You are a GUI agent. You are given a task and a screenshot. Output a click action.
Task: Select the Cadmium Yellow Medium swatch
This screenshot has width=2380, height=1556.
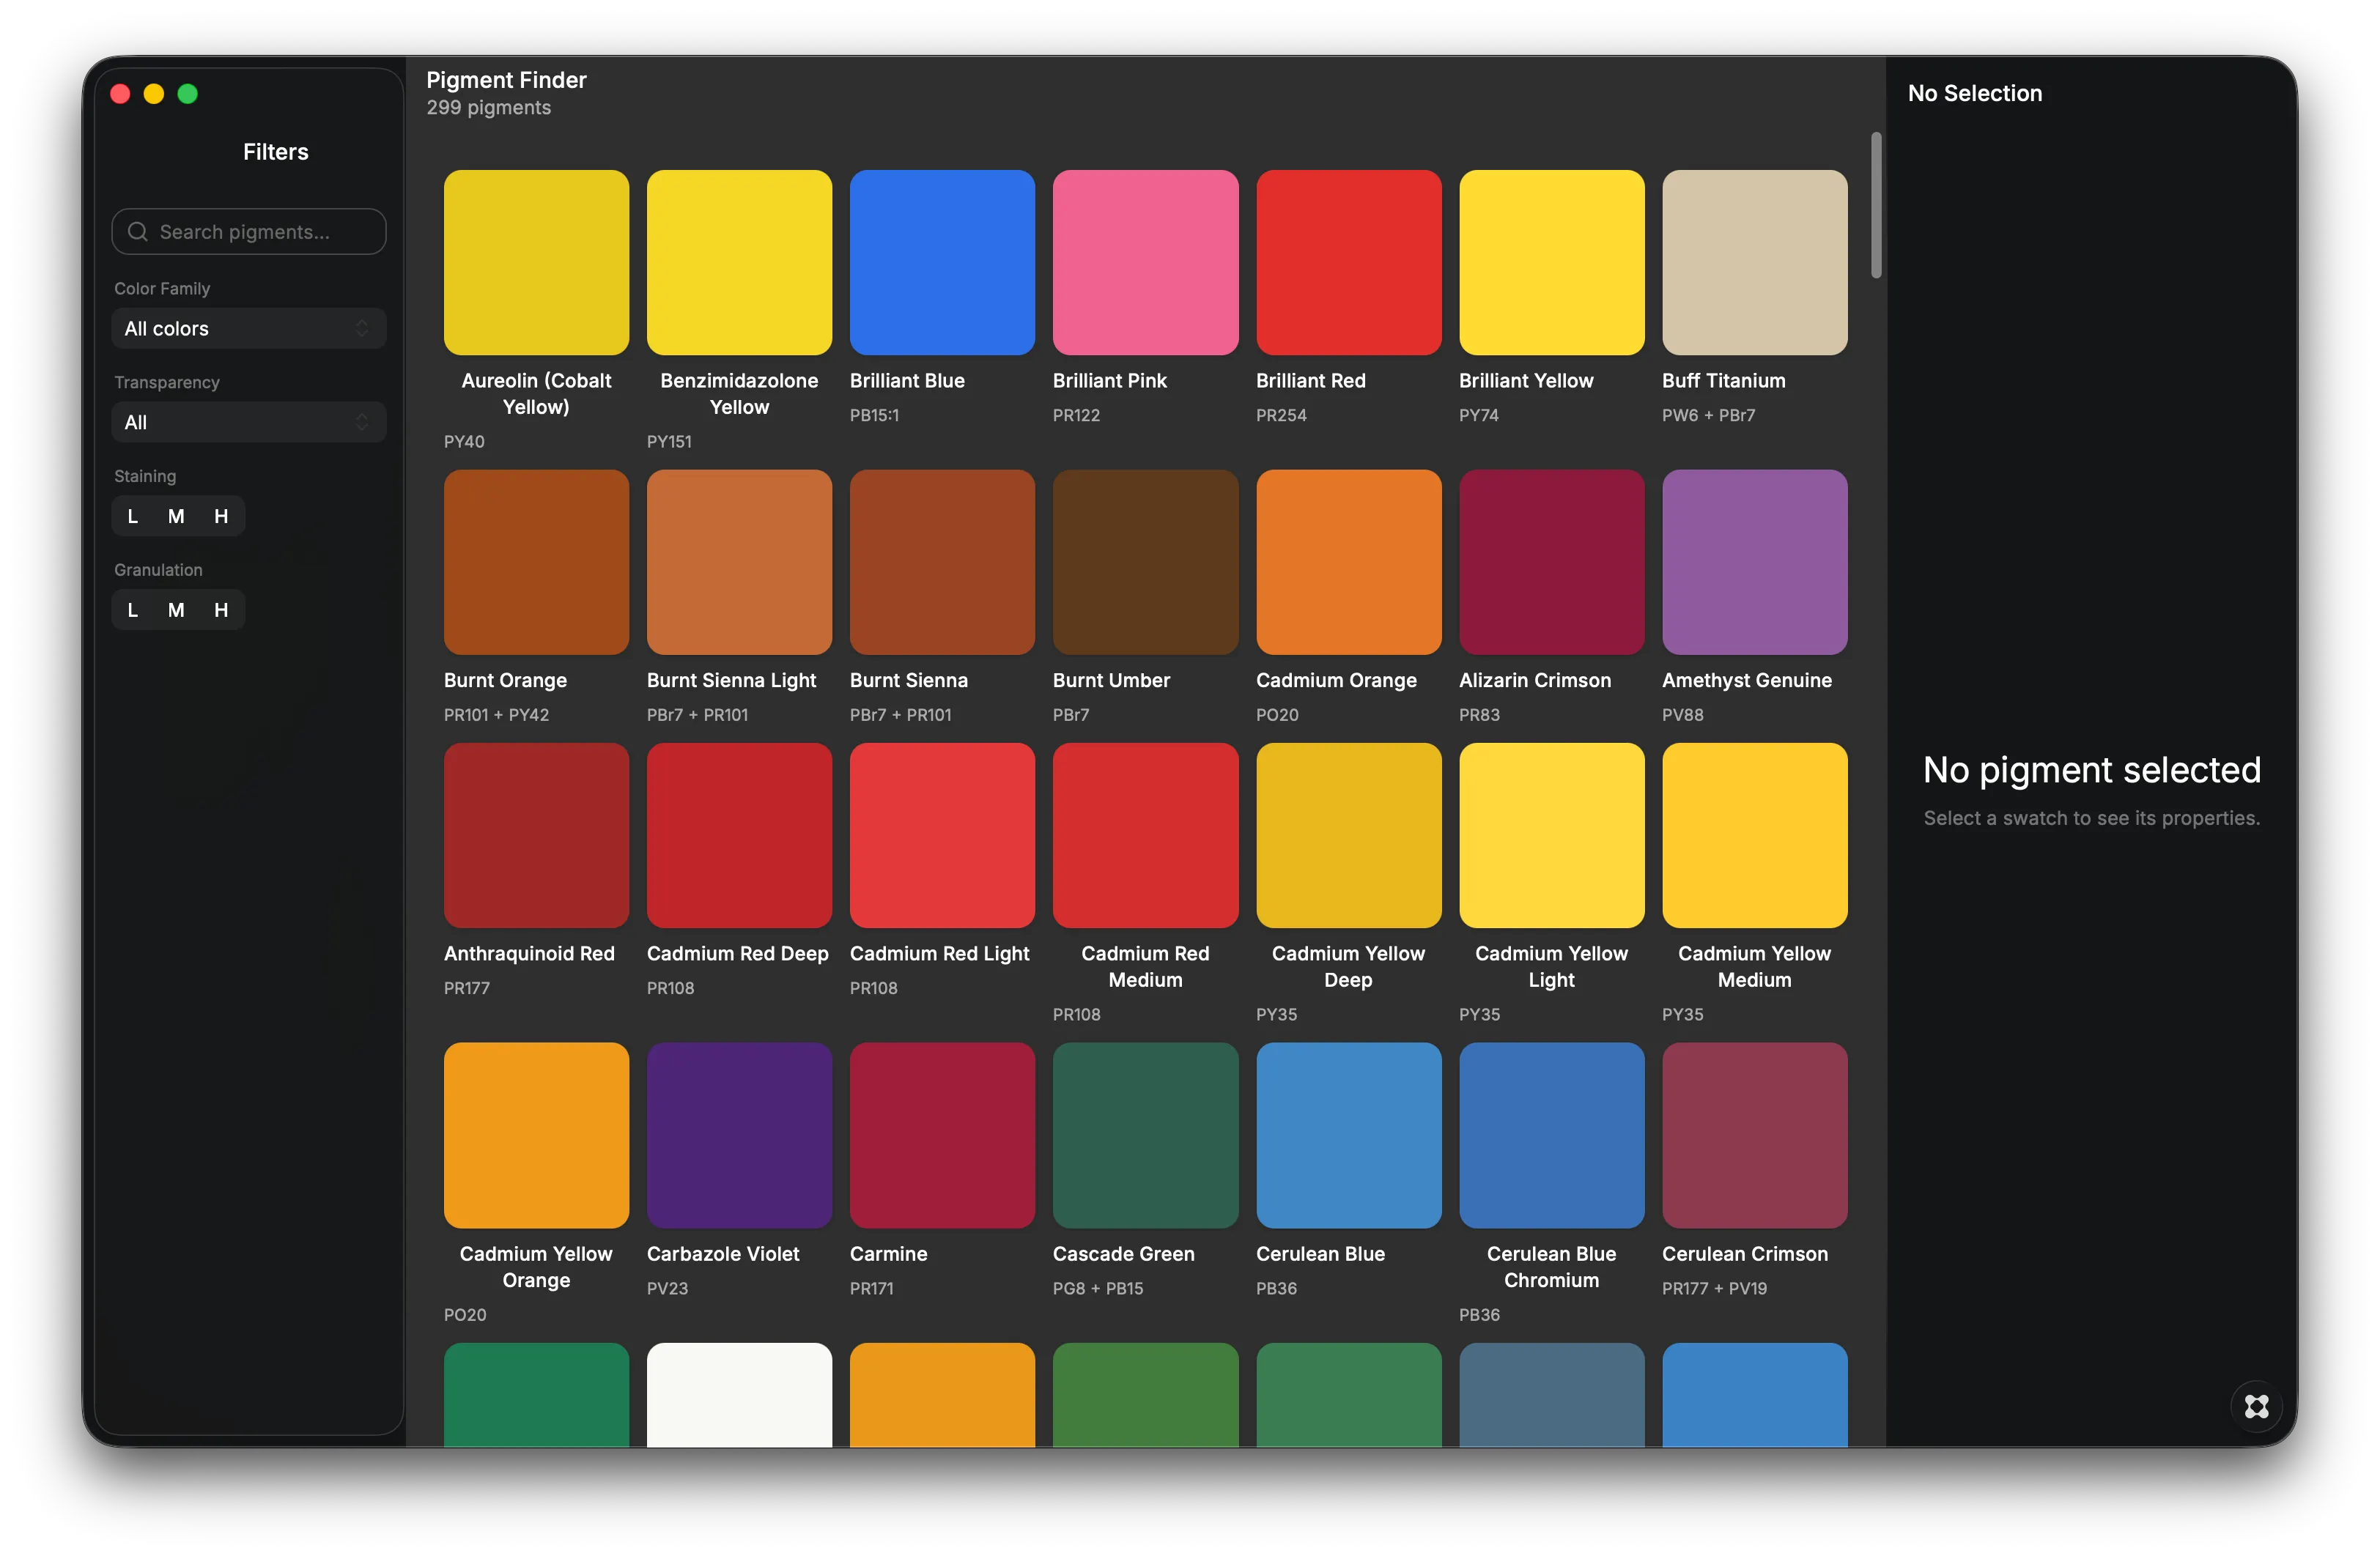(1754, 836)
